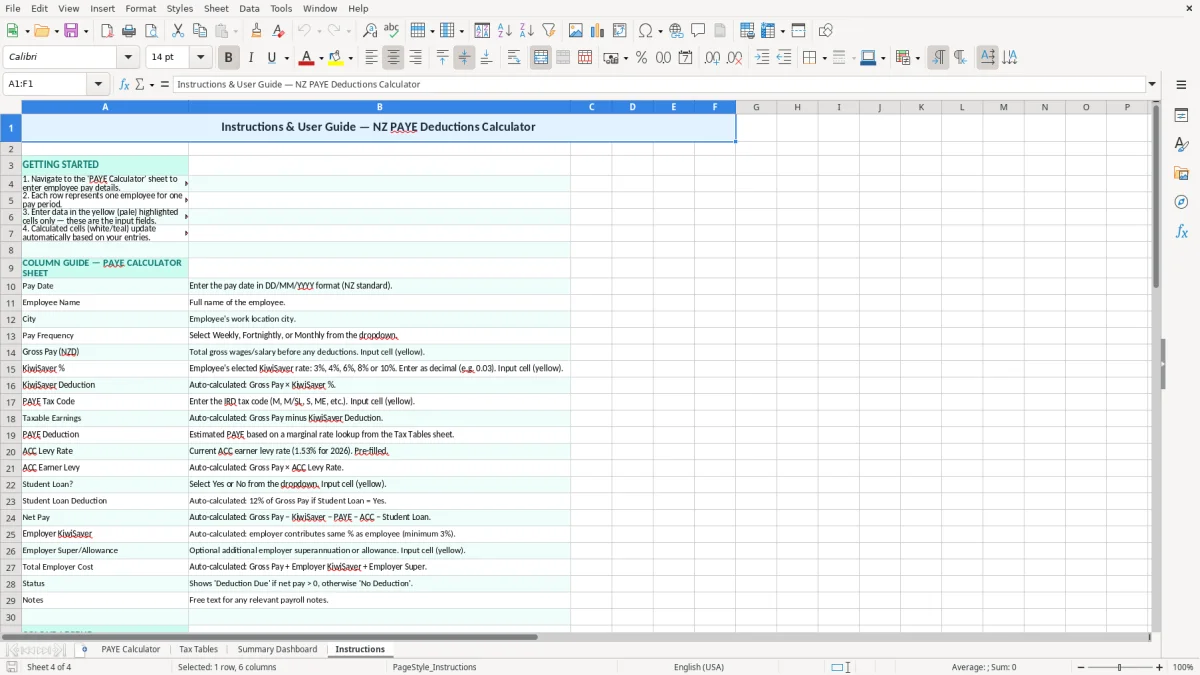Screen dimensions: 1200x675
Task: Open sidebar Properties panel icon
Action: (1181, 116)
